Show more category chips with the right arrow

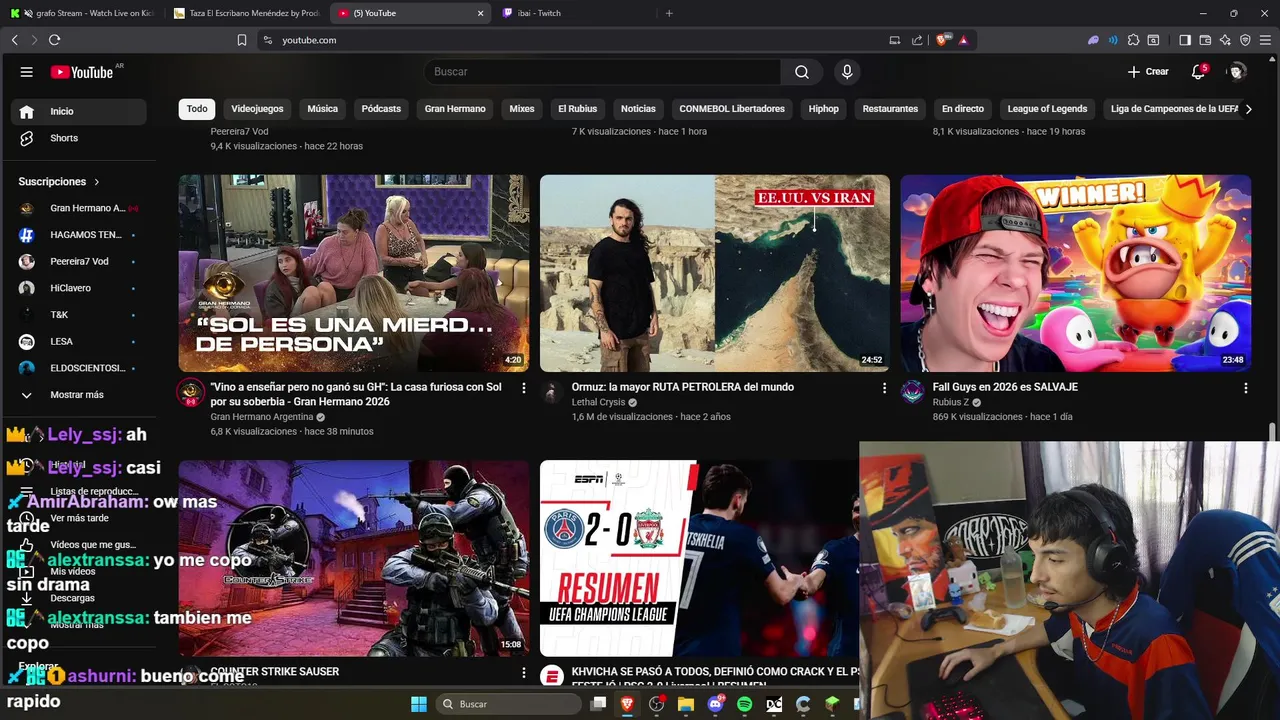(x=1248, y=109)
